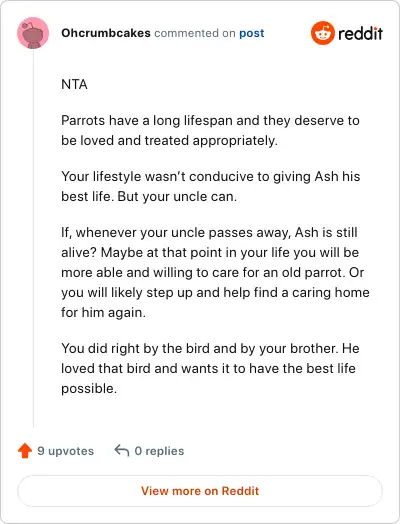400x524 pixels.
Task: Click the paragraph starting "You did right by"
Action: coord(210,368)
